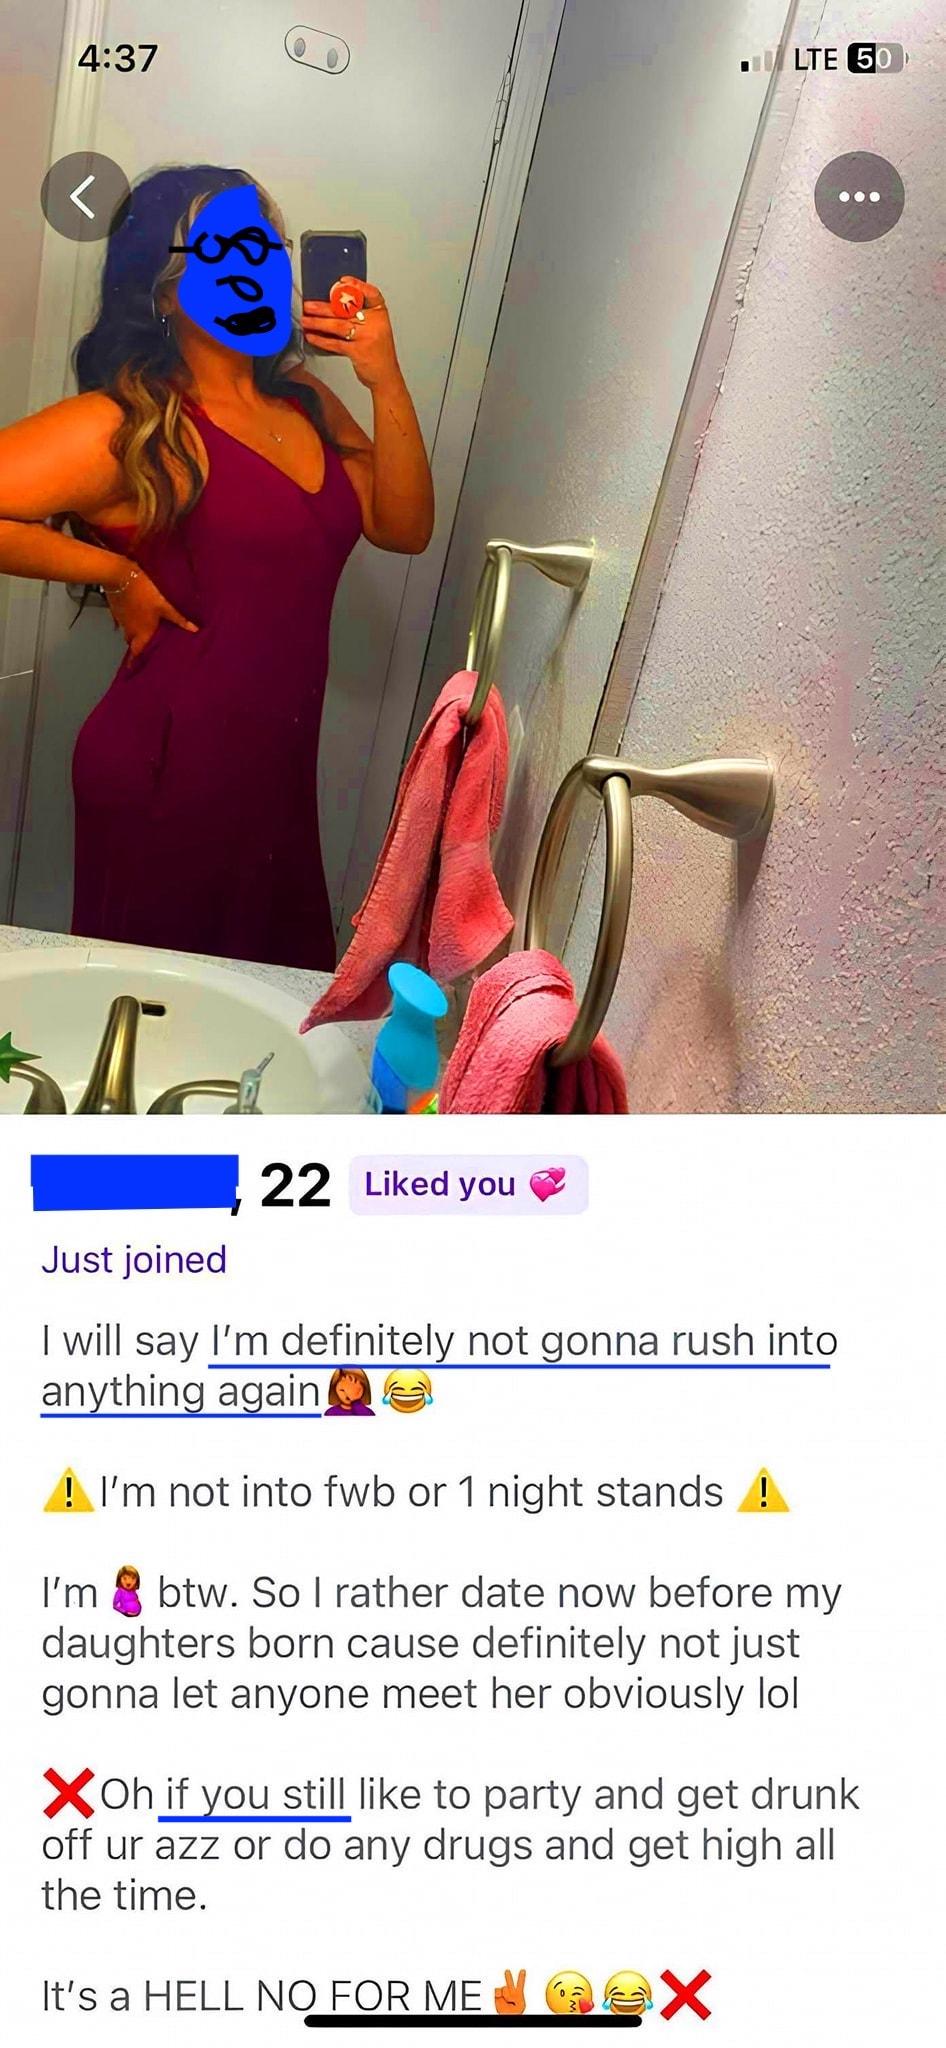Viewport: 946px width, 2048px height.
Task: Tap the age number 22
Action: [x=295, y=1186]
